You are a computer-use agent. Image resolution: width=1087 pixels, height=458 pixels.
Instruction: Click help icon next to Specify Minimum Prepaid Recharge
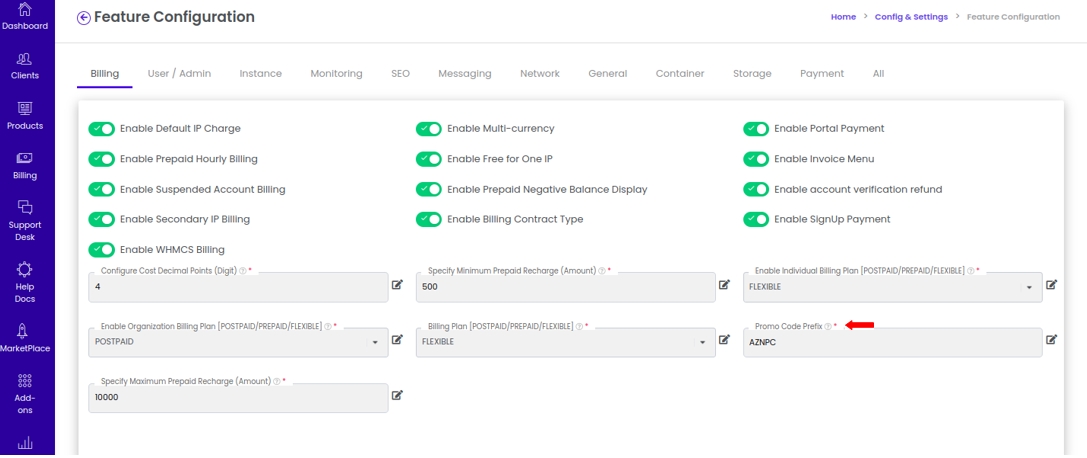coord(602,271)
